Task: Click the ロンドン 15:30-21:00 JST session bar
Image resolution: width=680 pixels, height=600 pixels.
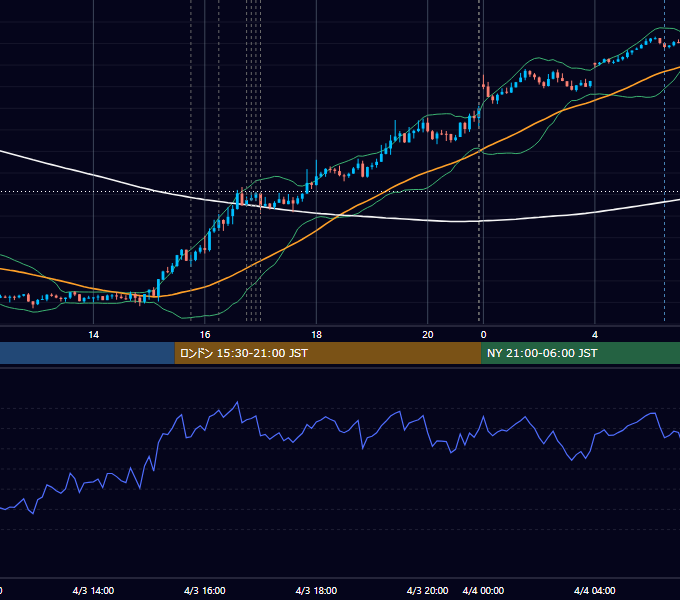Action: tap(328, 353)
